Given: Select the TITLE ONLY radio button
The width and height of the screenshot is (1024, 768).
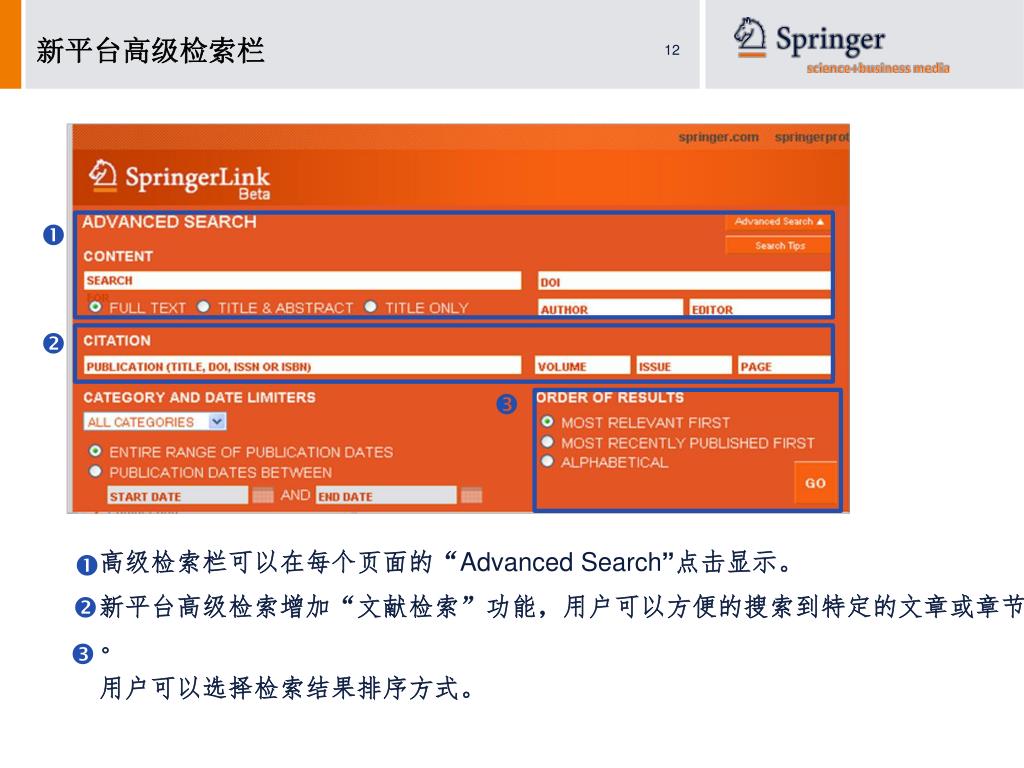Looking at the screenshot, I should (x=371, y=306).
